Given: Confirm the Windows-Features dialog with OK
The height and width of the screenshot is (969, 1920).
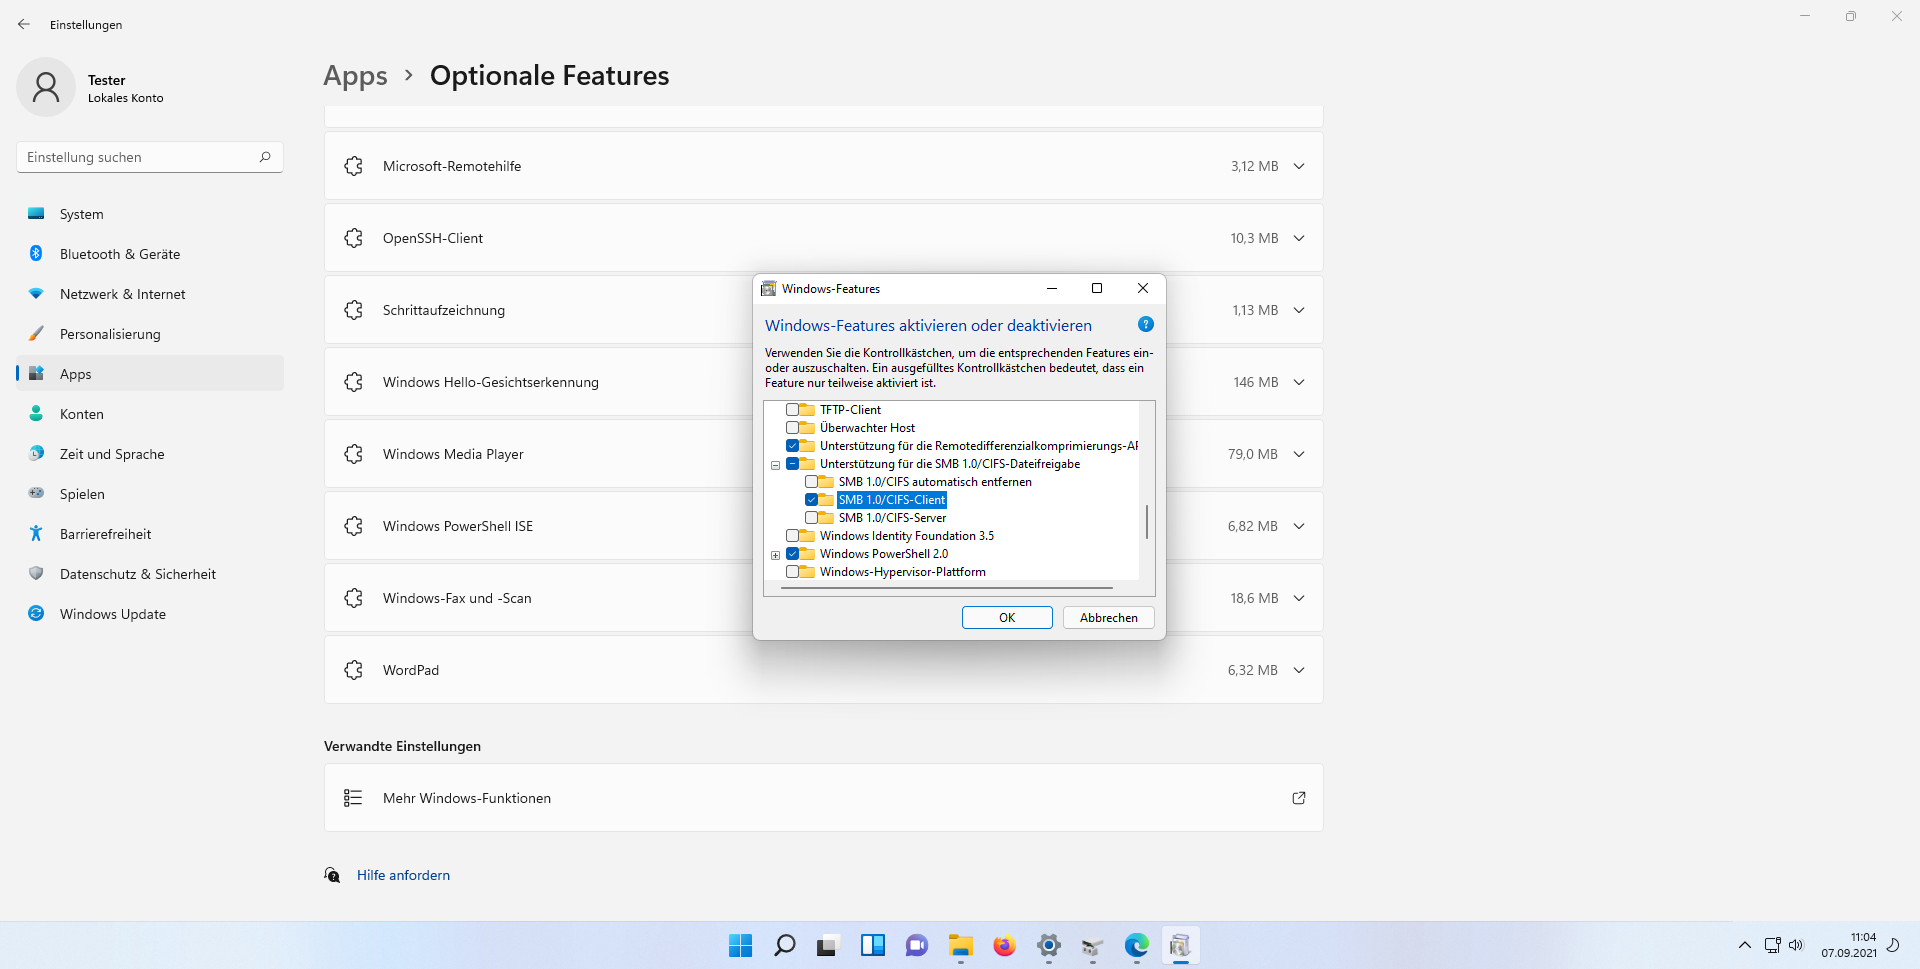Looking at the screenshot, I should 1007,618.
